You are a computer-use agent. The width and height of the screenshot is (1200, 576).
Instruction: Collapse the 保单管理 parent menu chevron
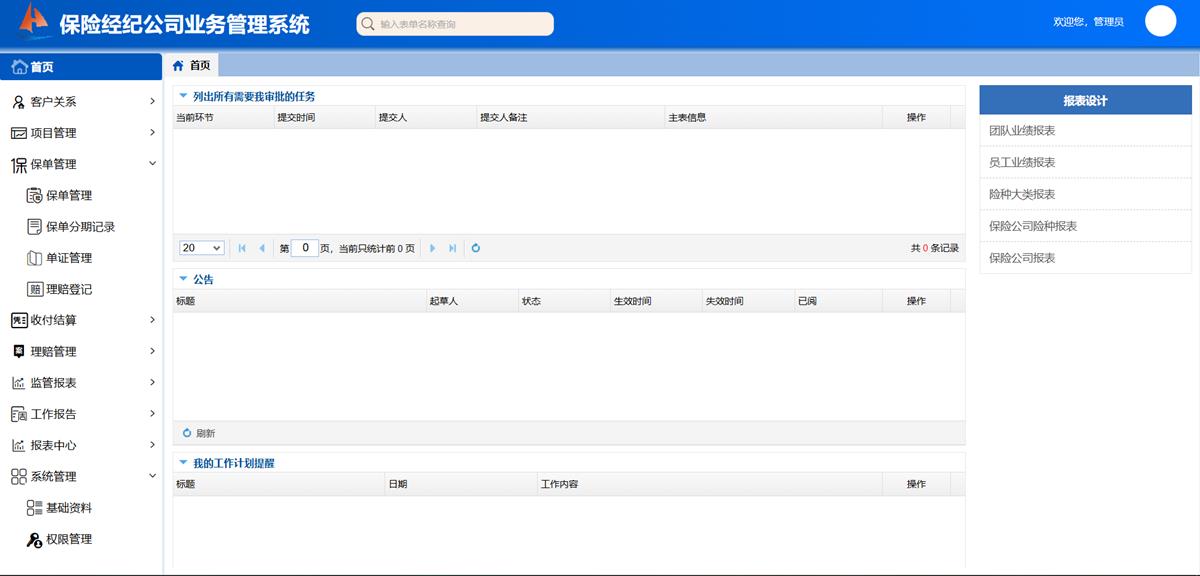152,164
